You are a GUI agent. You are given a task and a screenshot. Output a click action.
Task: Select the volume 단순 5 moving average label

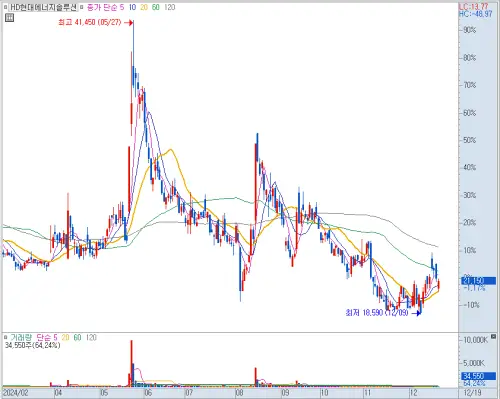pos(47,337)
